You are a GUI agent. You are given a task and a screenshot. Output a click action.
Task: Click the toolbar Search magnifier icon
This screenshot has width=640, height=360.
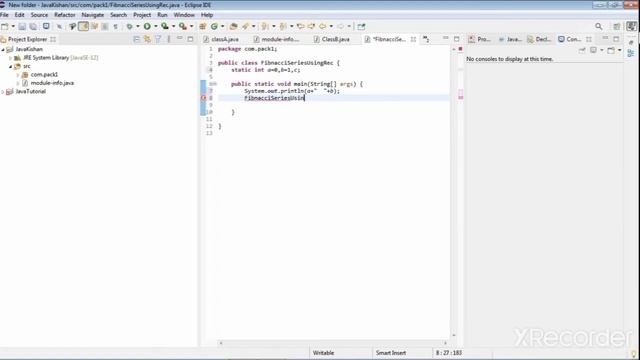point(598,27)
